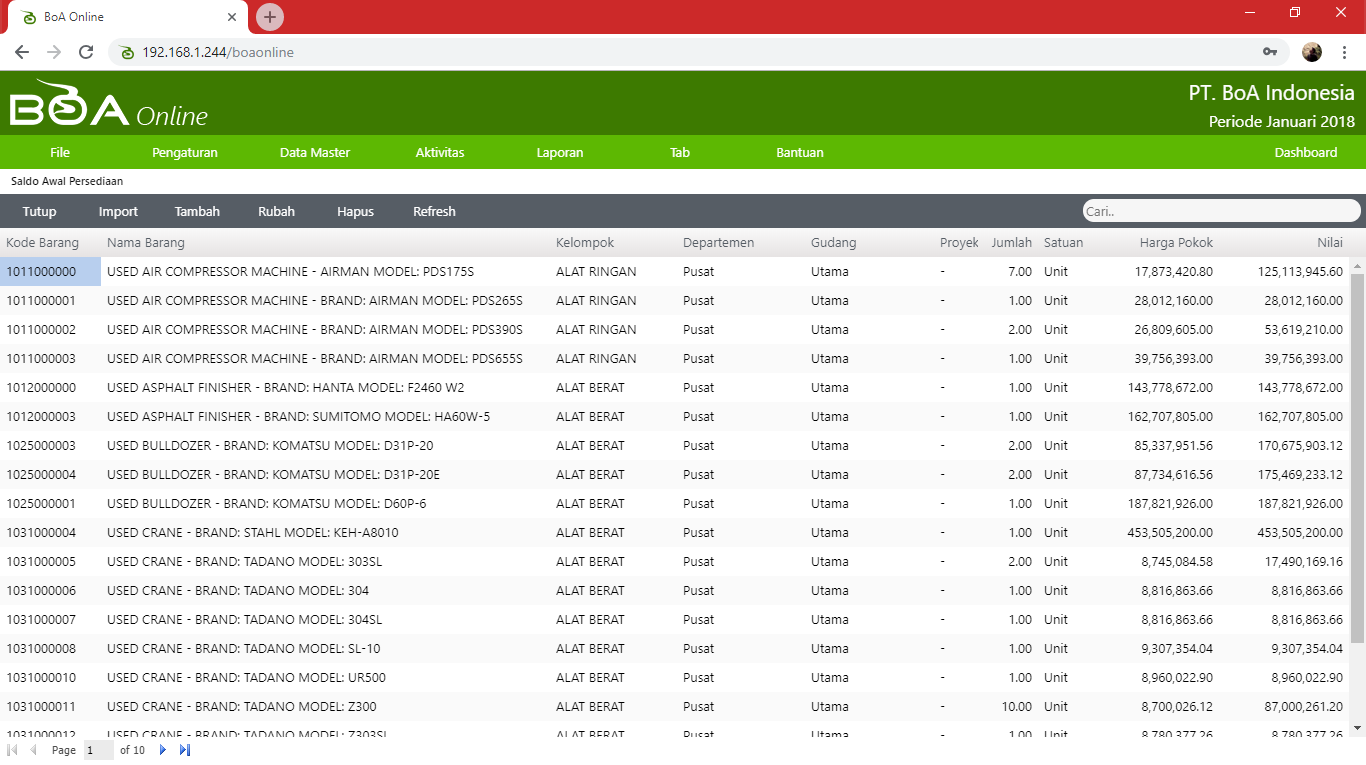Click the saved passwords key icon
This screenshot has height=765, width=1366.
click(1270, 52)
